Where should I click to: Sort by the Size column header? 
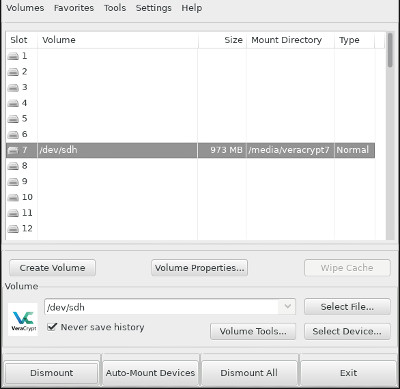pyautogui.click(x=222, y=40)
